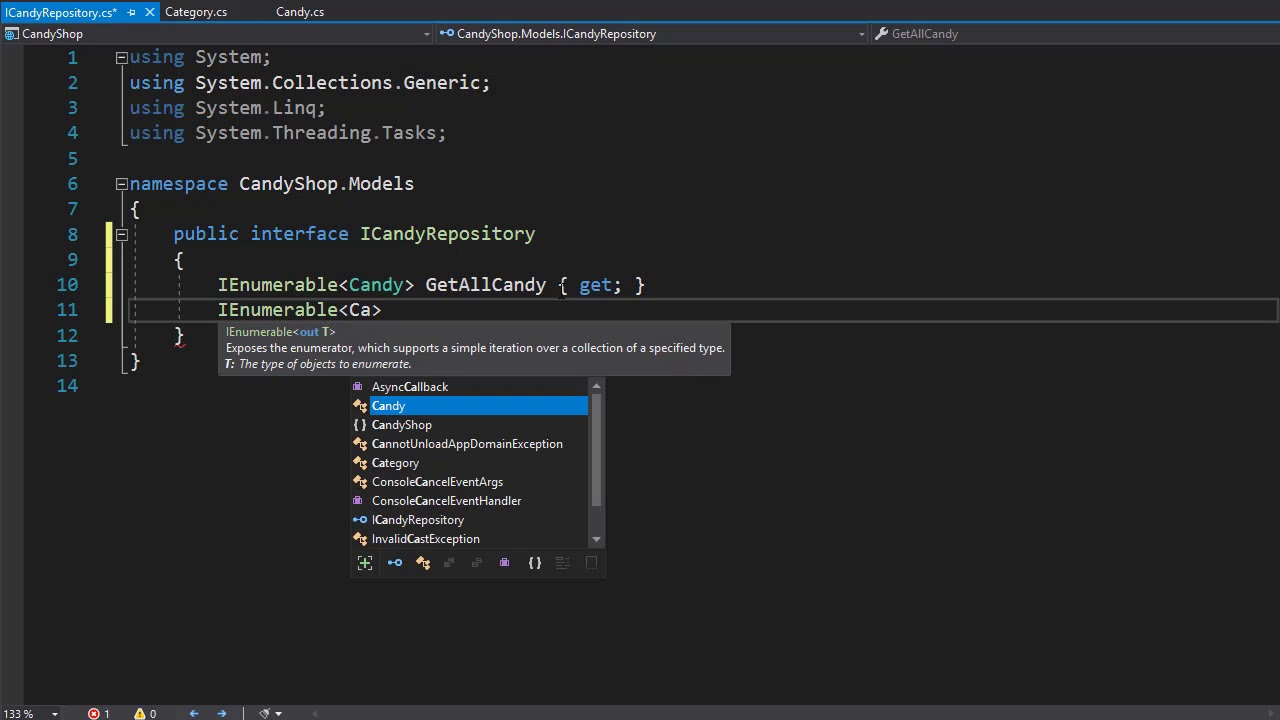Click line number 14 in the margin
1280x720 pixels.
point(67,386)
